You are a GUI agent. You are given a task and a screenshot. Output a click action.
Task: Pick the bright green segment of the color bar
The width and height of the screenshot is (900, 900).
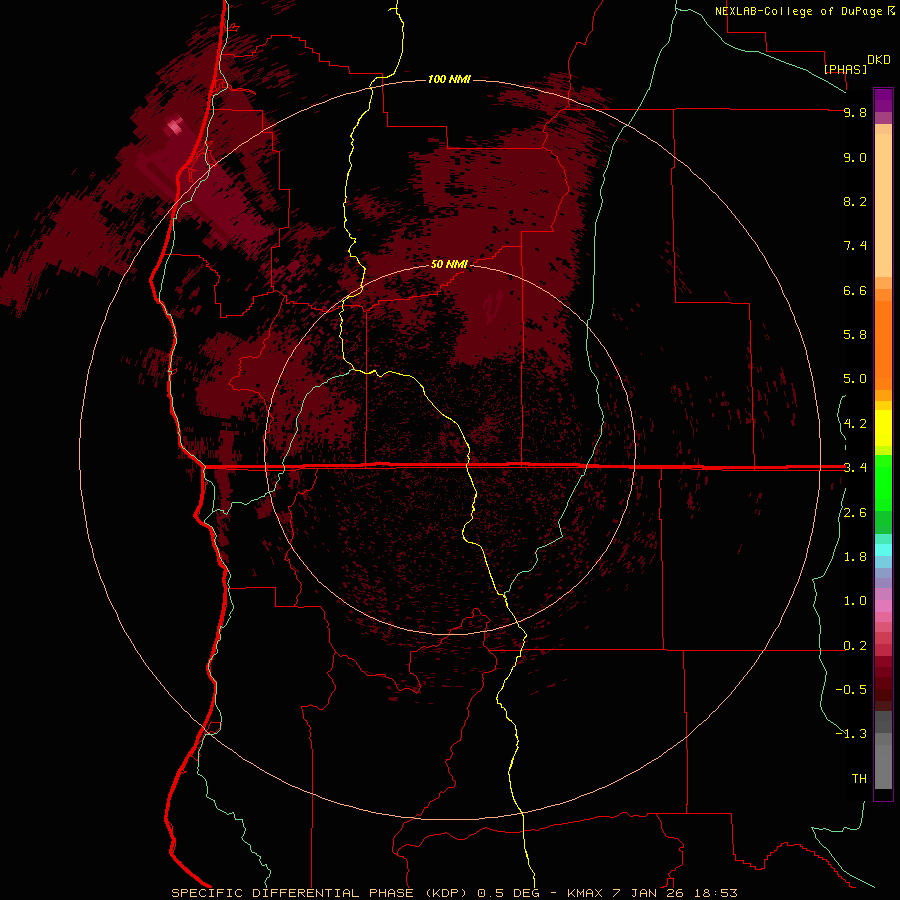883,482
